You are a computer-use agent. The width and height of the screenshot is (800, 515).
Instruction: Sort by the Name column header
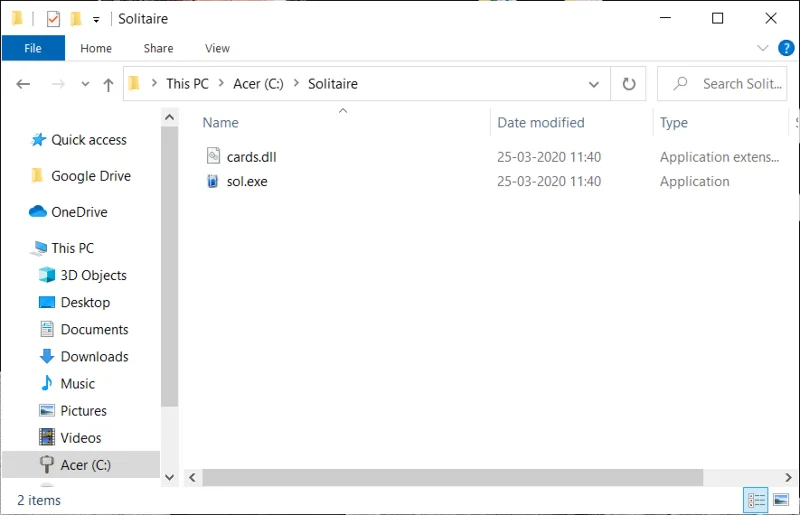tap(220, 122)
